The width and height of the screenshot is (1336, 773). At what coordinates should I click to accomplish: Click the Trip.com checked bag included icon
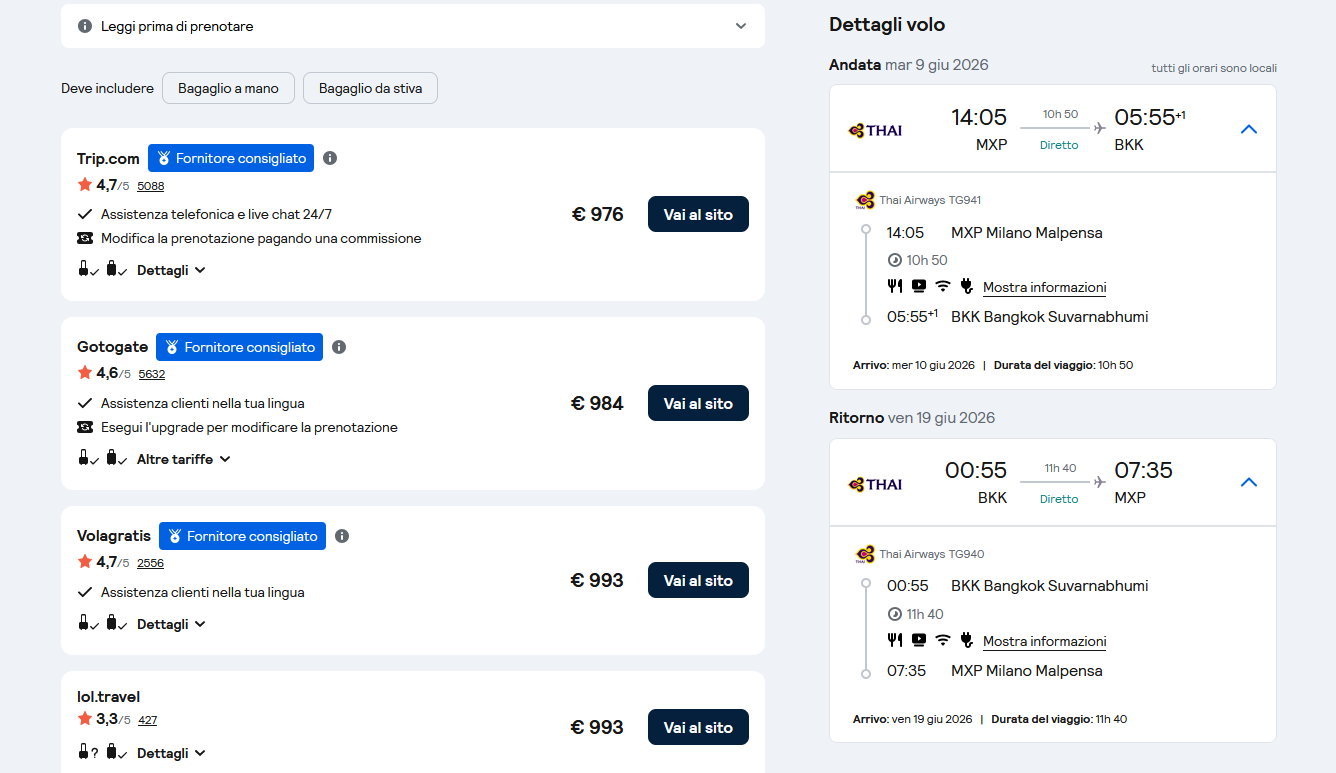click(116, 269)
